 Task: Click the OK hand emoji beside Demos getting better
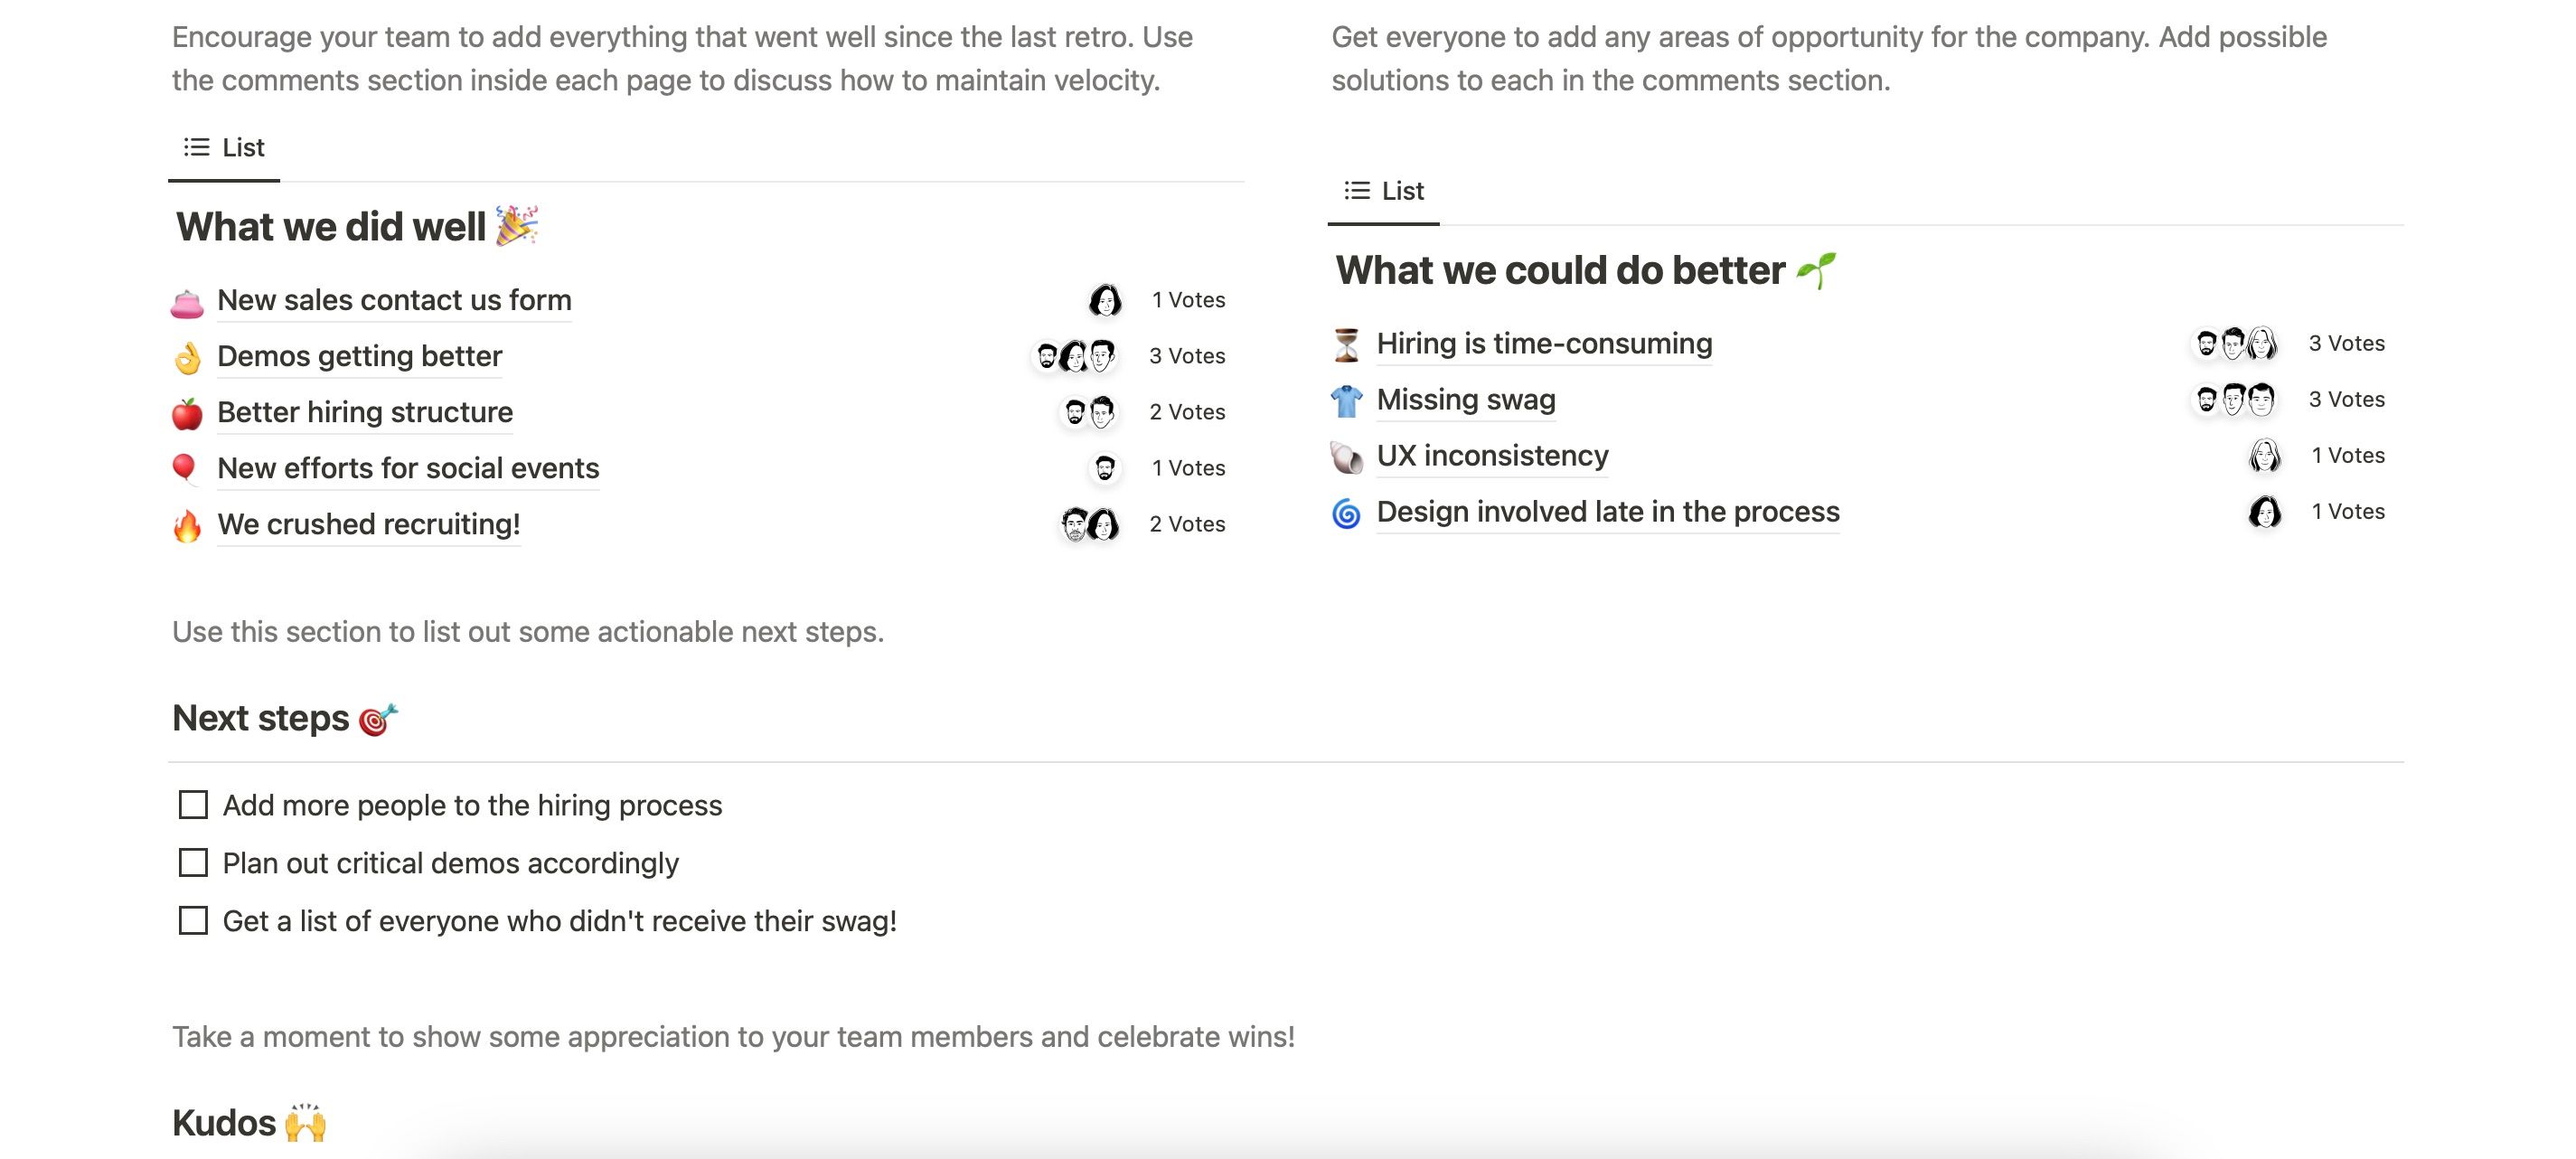point(187,357)
